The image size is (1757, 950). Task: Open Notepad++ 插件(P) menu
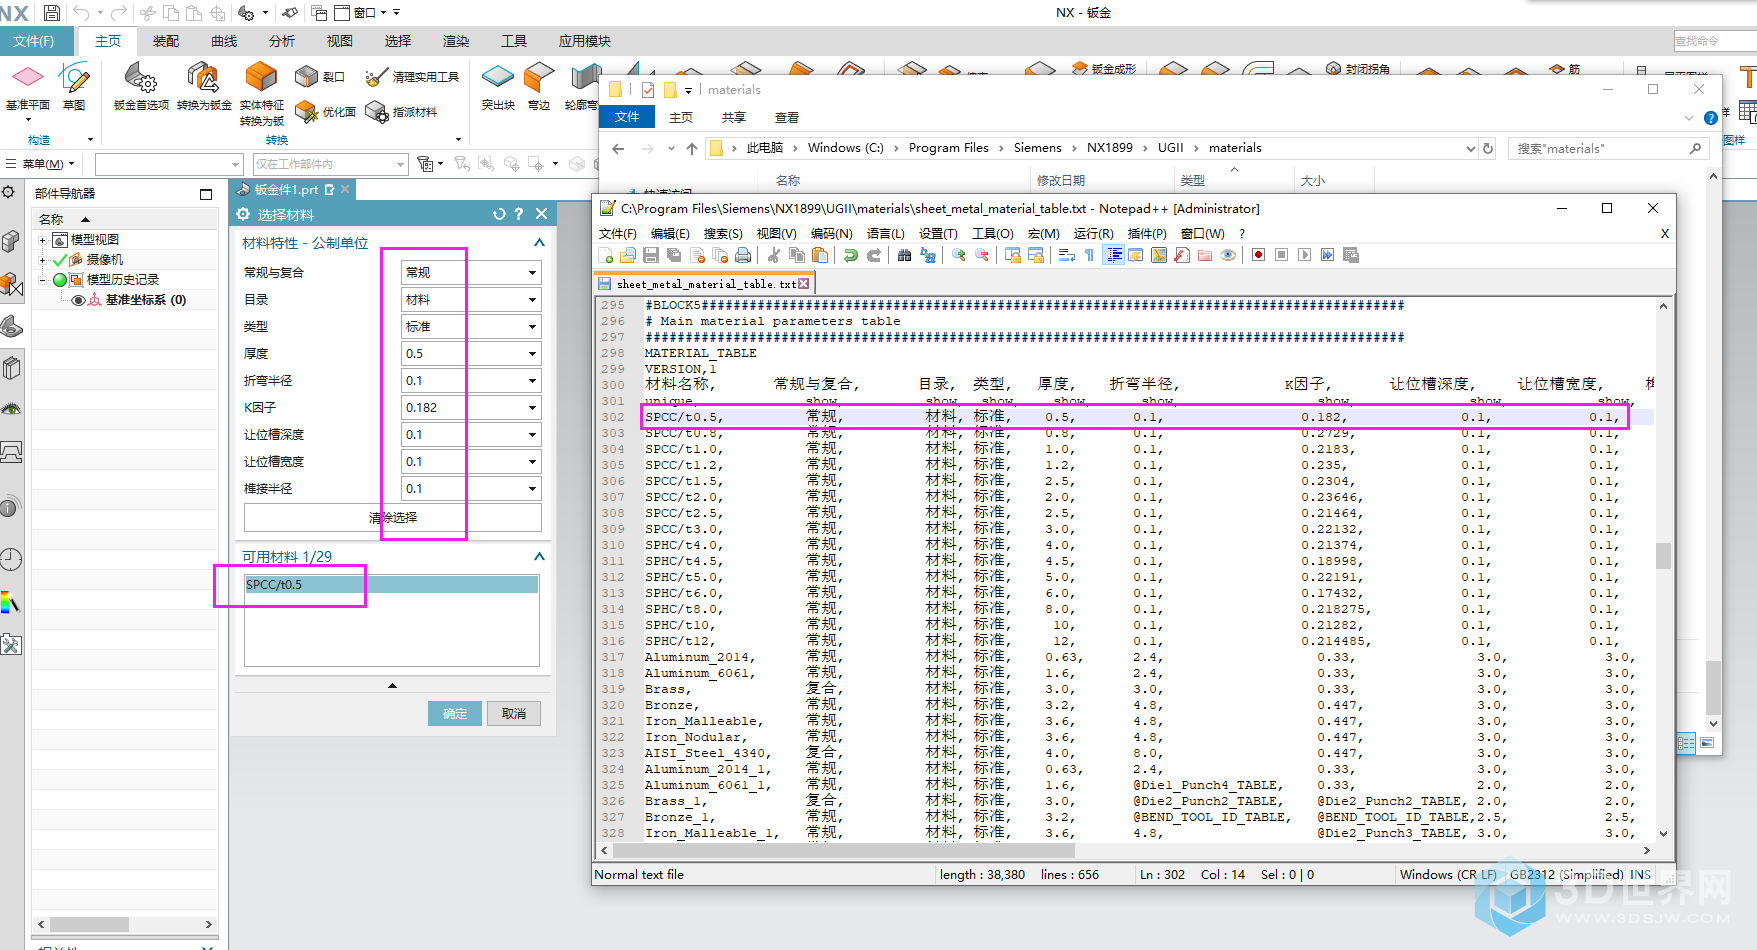coord(1147,234)
